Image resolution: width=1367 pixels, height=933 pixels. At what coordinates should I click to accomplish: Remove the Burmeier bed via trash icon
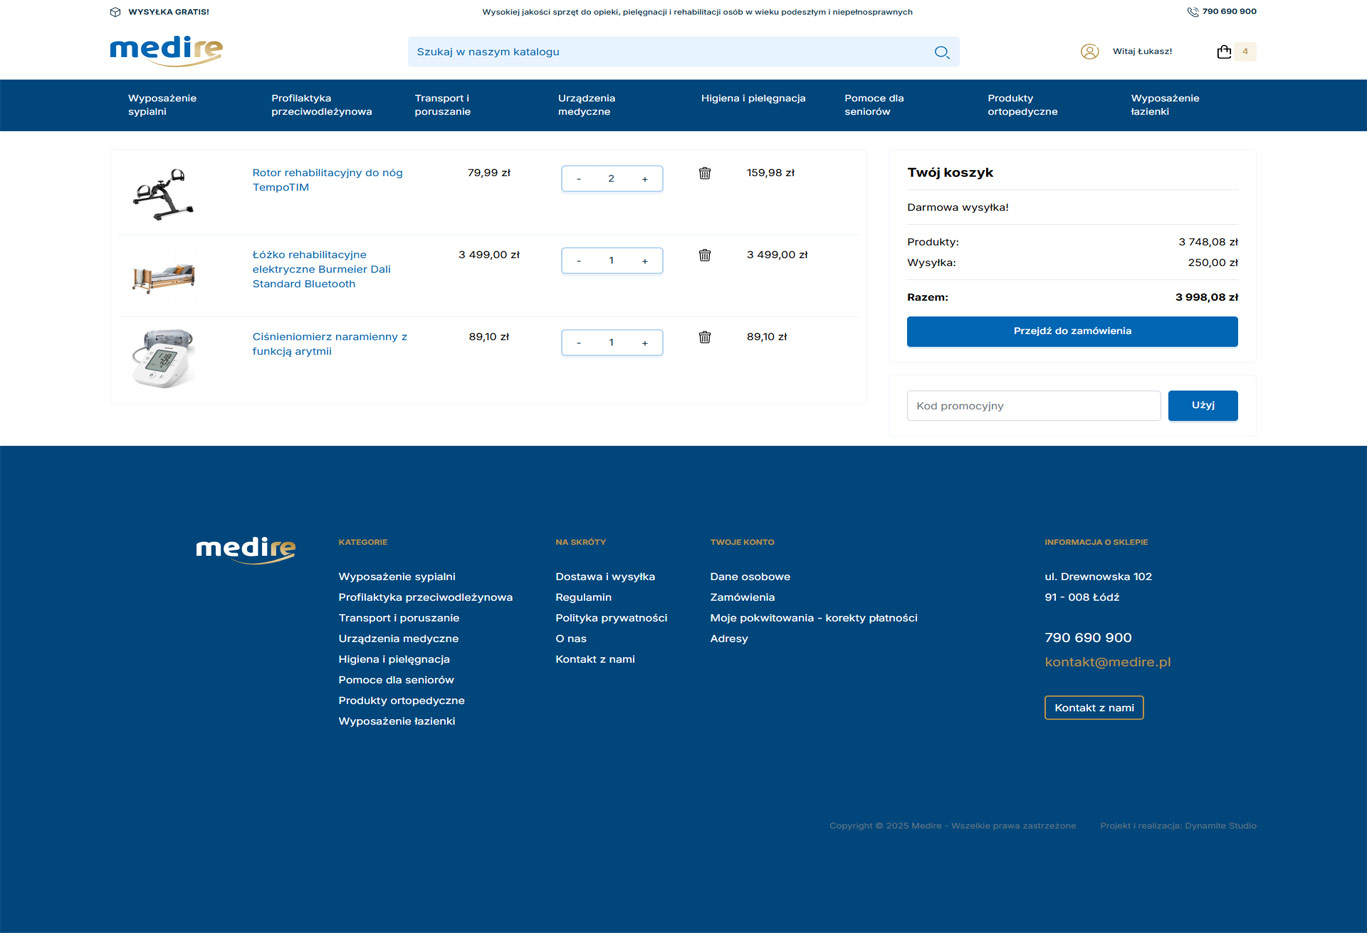[x=705, y=255]
